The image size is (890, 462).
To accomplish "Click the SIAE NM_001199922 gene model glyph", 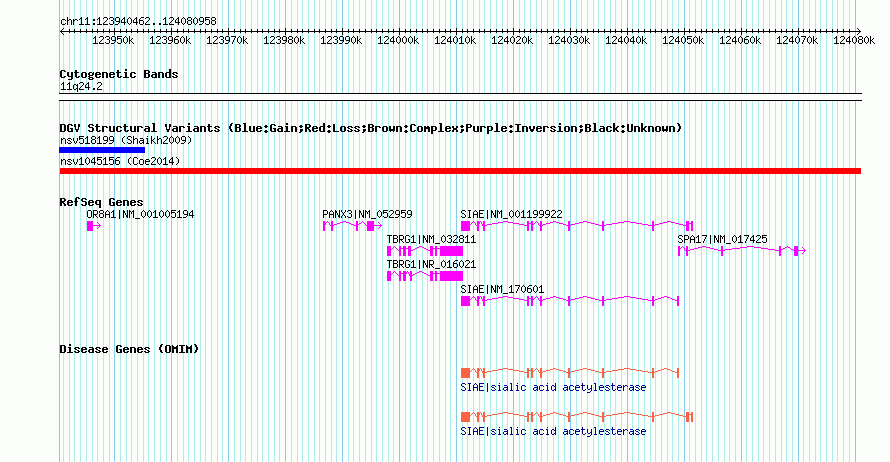I will point(577,226).
